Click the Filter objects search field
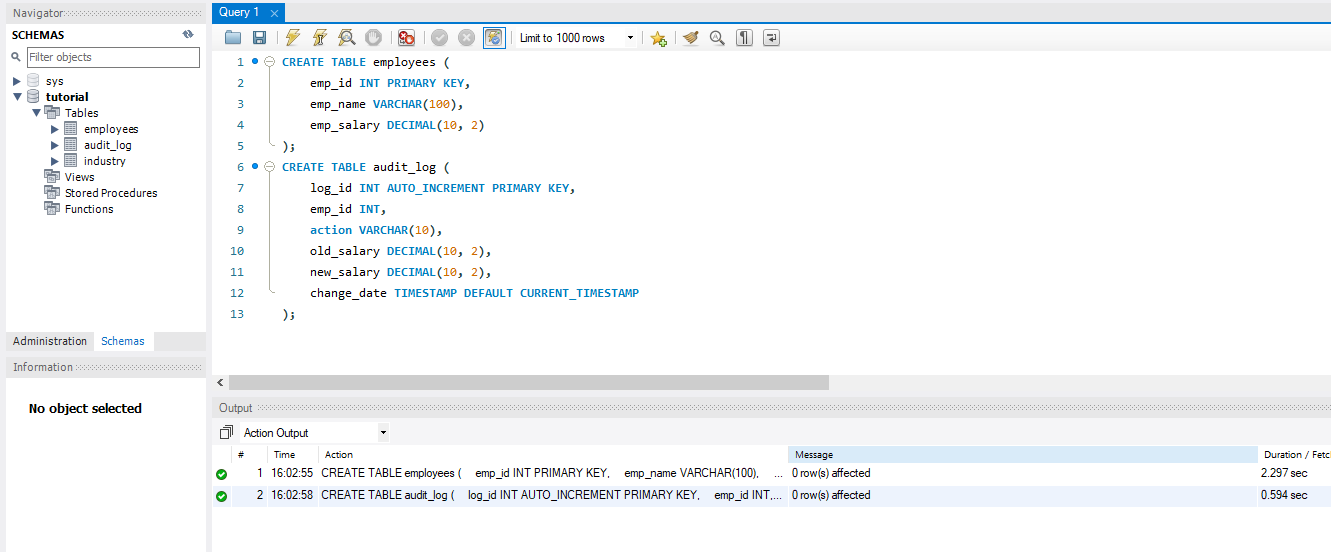This screenshot has height=552, width=1331. click(x=112, y=57)
